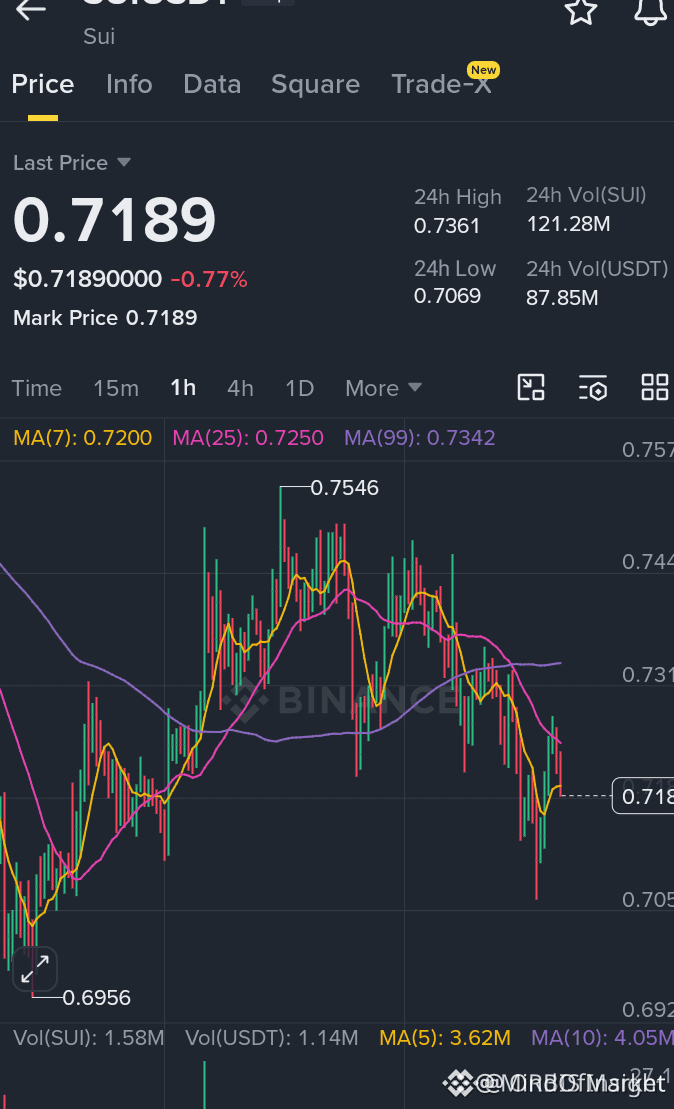The image size is (674, 1109).
Task: Expand the Last Price dropdown
Action: (x=72, y=163)
